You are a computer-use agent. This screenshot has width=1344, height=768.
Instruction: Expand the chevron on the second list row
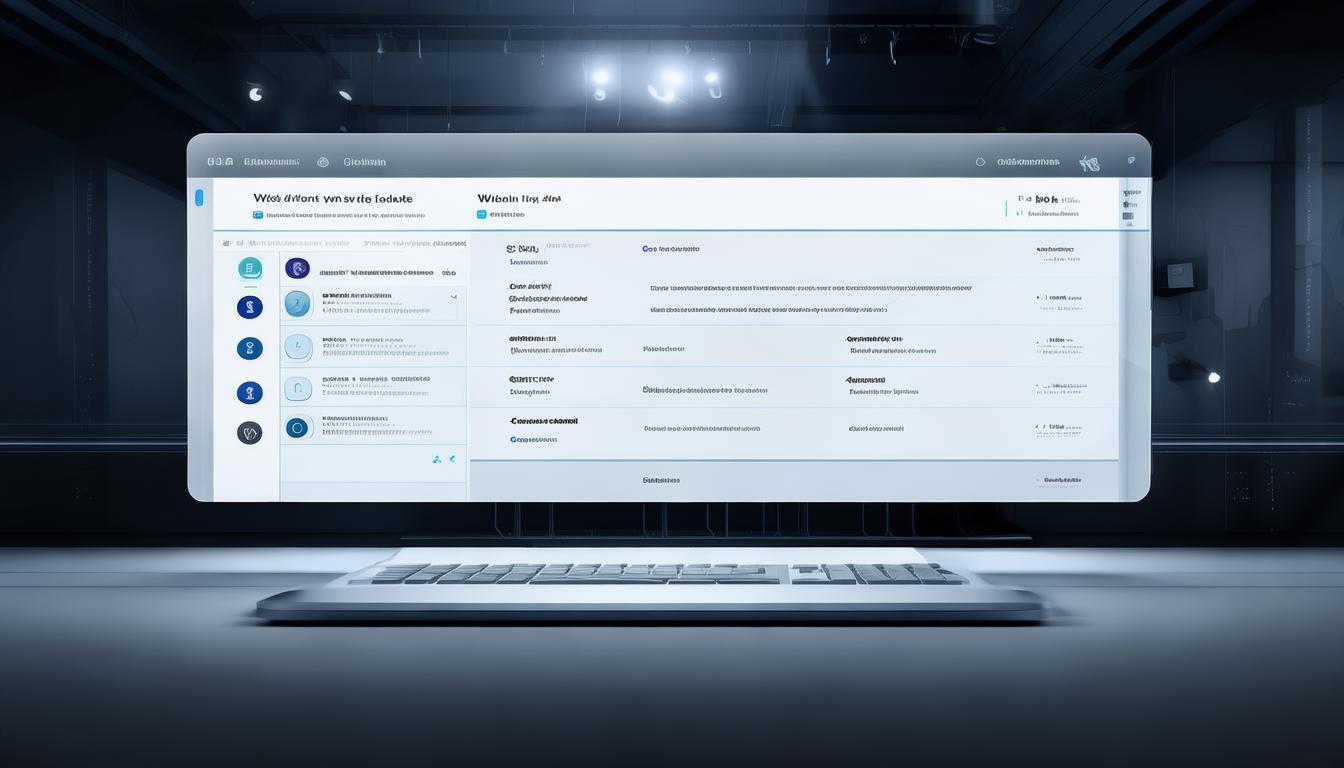point(454,297)
